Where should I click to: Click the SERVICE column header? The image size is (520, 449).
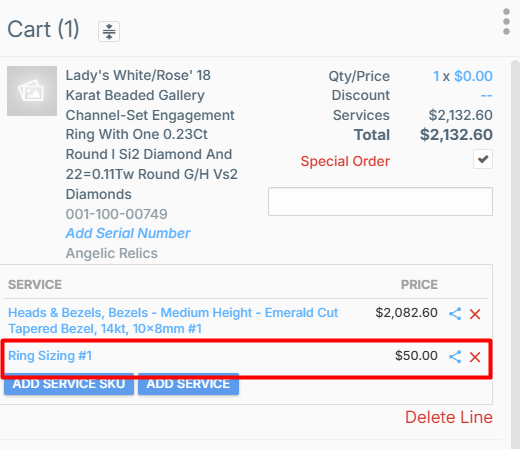tap(35, 285)
